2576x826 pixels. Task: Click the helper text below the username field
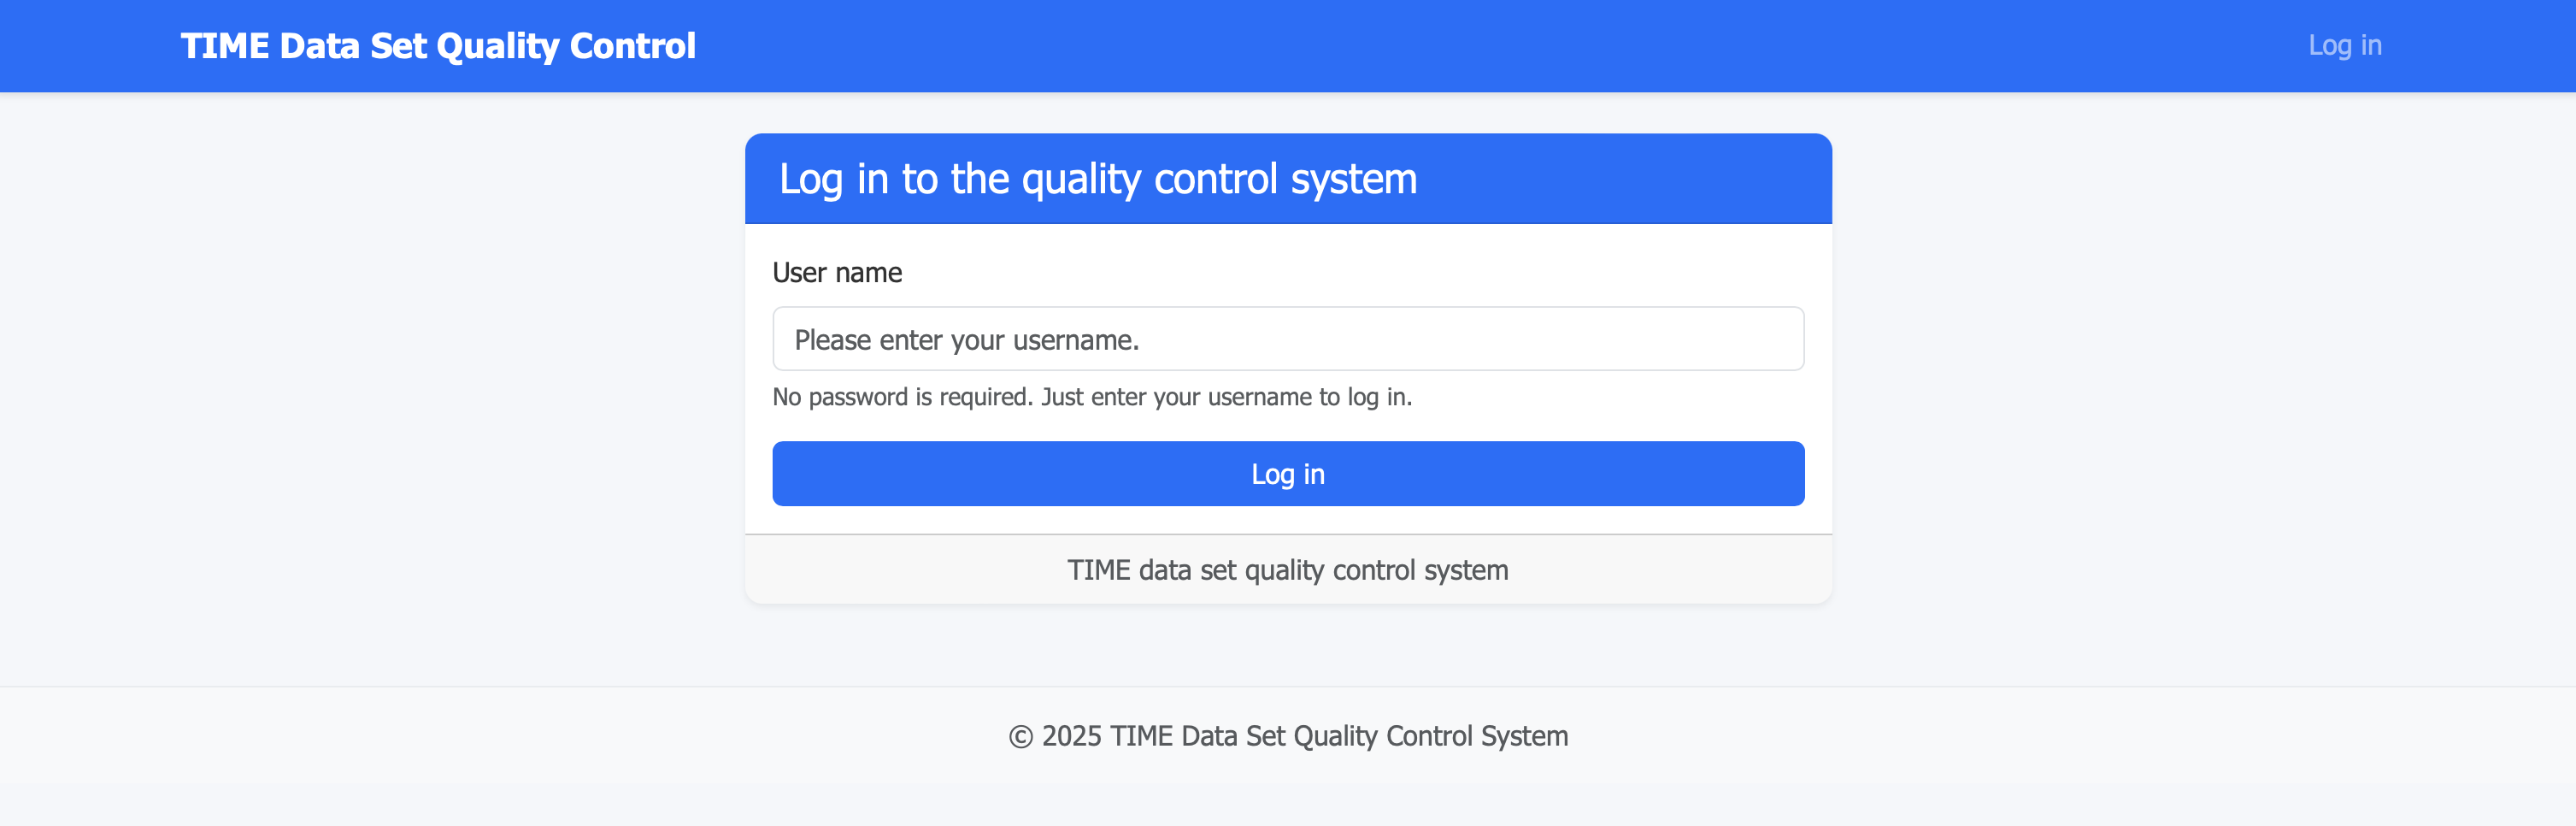pyautogui.click(x=1091, y=397)
